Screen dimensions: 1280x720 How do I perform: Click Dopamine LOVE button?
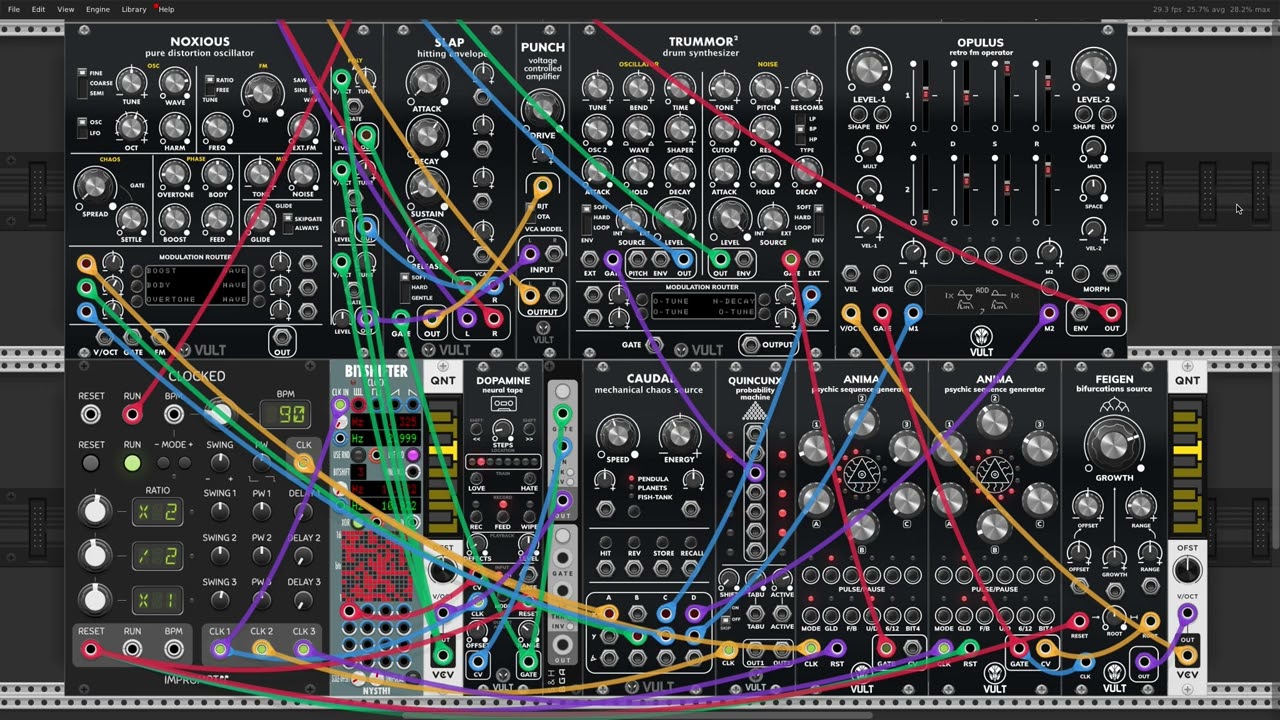[x=478, y=479]
